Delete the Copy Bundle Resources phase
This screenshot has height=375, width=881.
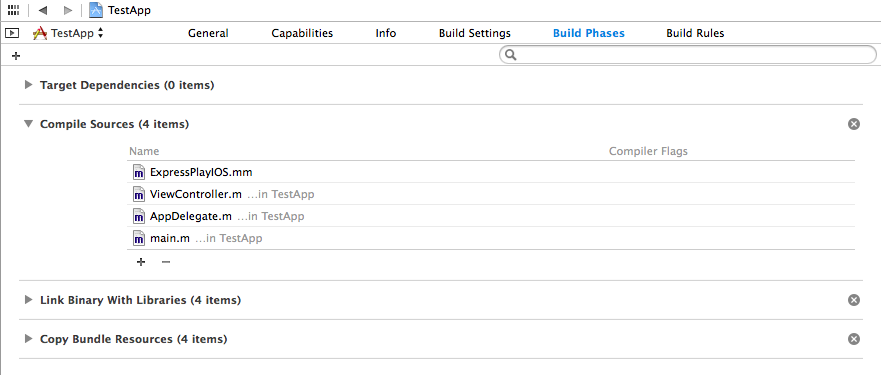pos(853,339)
